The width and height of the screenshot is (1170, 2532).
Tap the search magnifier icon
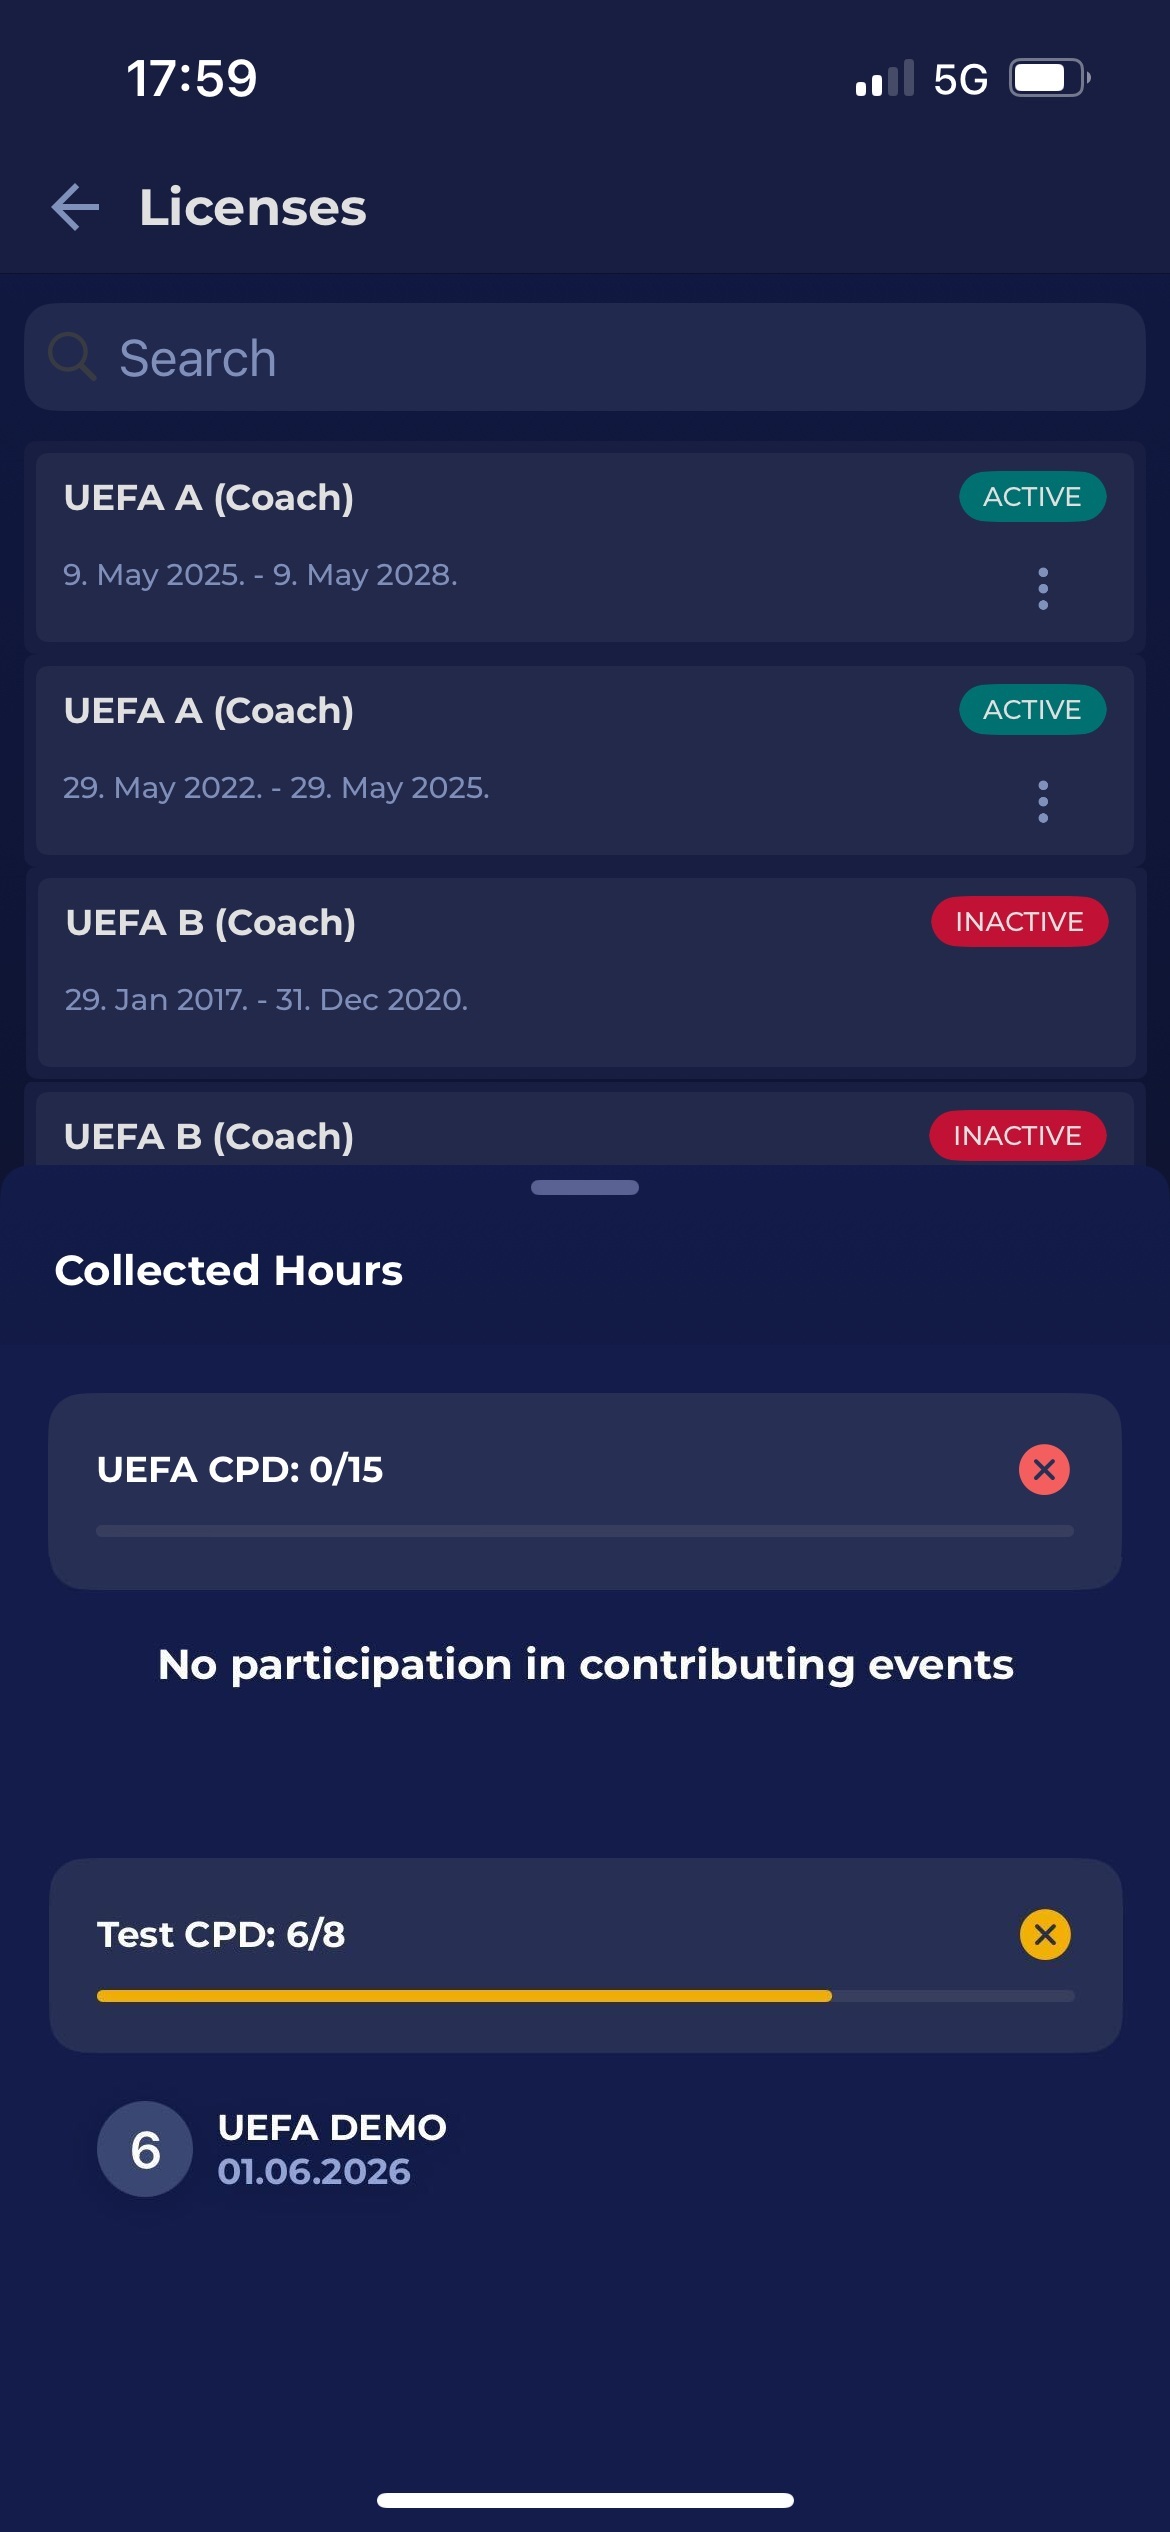pos(72,358)
